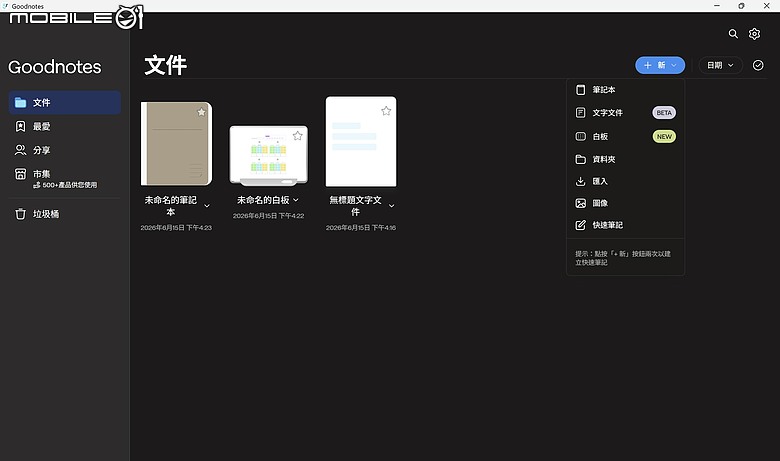Click the 白板 whiteboard icon in menu
The height and width of the screenshot is (461, 780).
580,136
